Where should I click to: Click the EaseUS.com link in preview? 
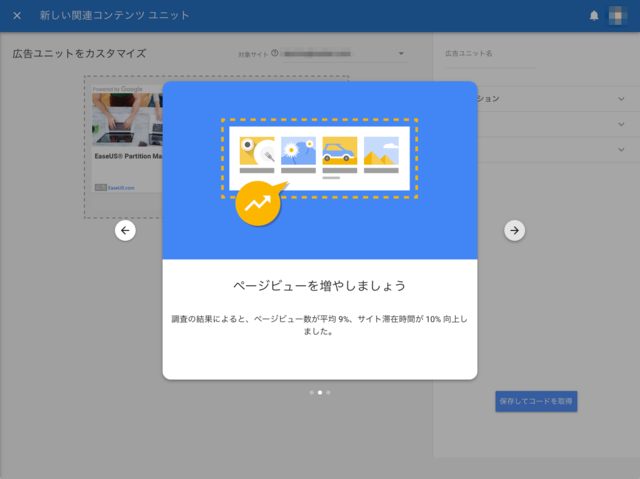(x=121, y=188)
